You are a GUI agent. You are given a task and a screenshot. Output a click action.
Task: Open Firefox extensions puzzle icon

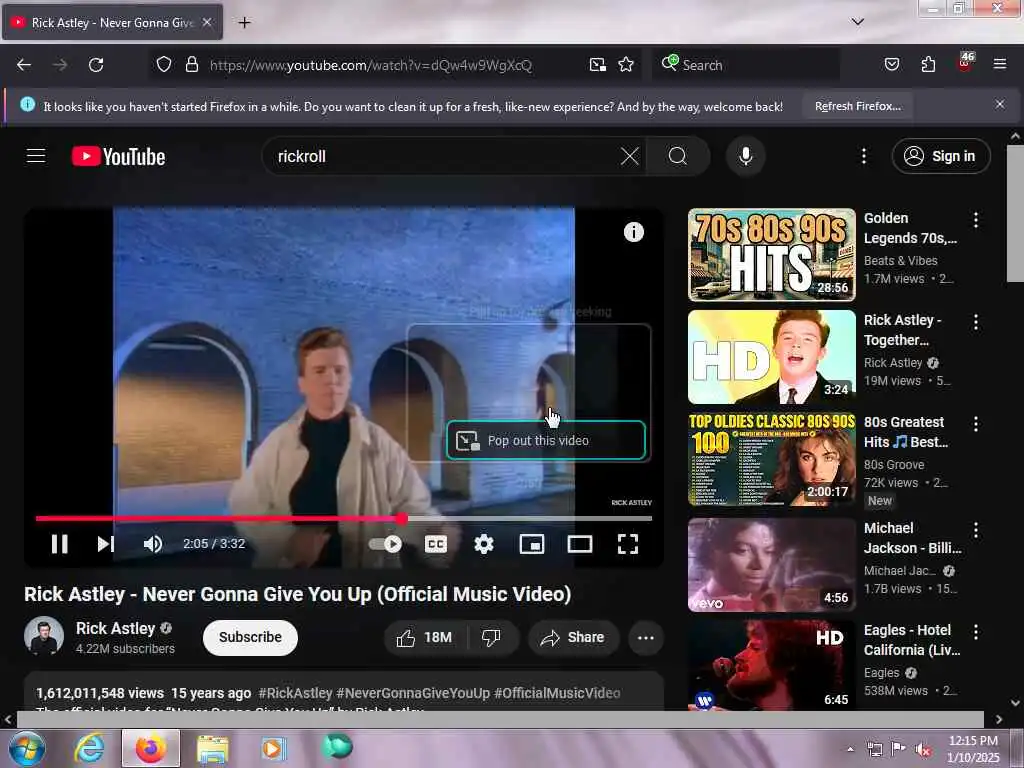tap(928, 65)
